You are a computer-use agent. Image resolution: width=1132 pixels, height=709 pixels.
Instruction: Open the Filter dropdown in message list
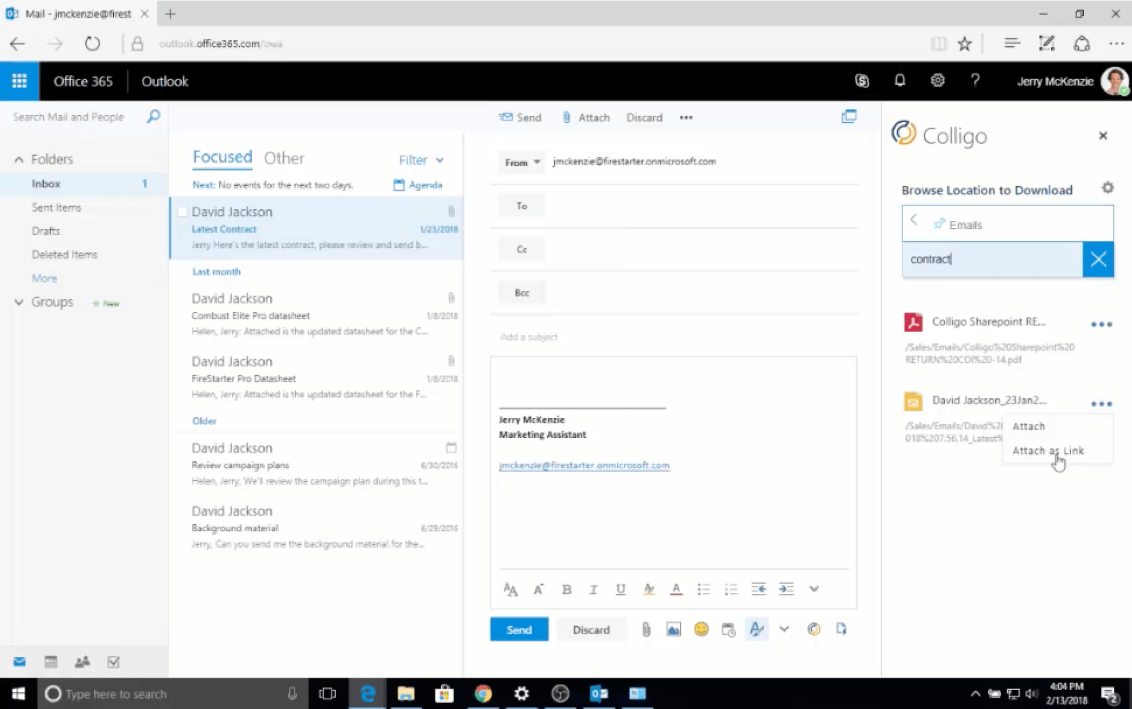421,160
